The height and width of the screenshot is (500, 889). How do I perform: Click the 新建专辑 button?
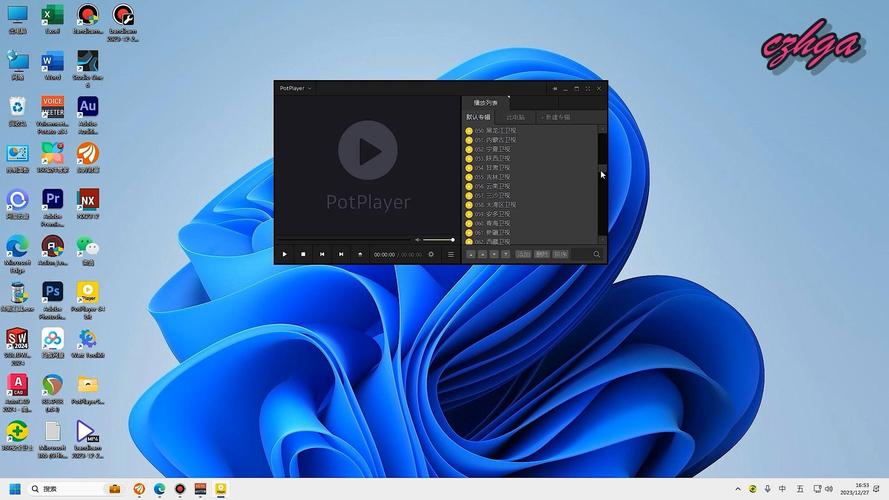point(556,117)
